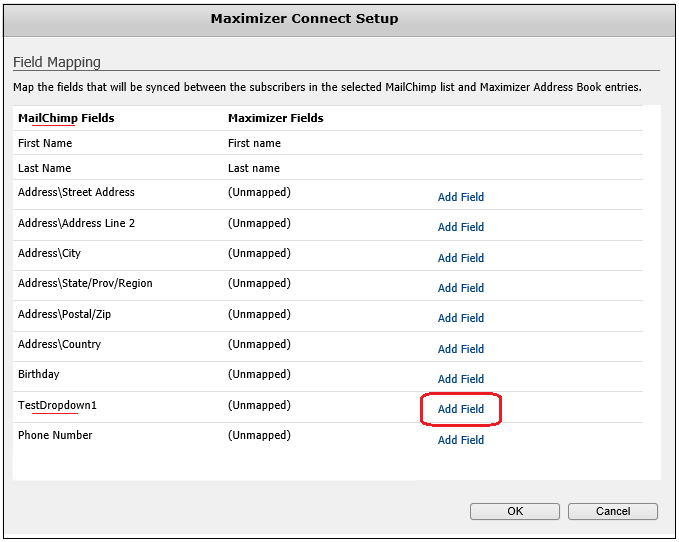Click the 'MailChimp Fields' column header
Viewport: 679px width, 542px height.
66,118
